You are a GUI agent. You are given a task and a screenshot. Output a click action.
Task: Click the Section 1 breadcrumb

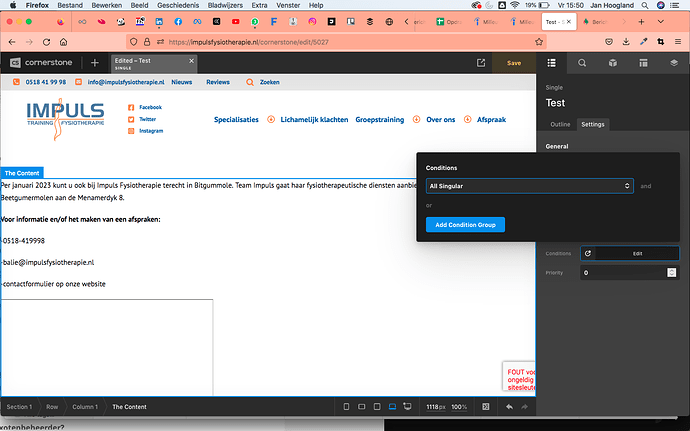pos(20,407)
